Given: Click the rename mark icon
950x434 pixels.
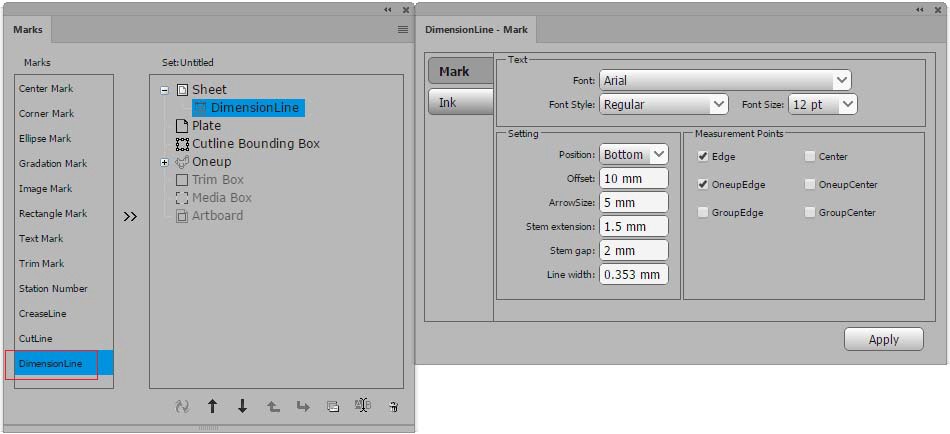Looking at the screenshot, I should [363, 406].
